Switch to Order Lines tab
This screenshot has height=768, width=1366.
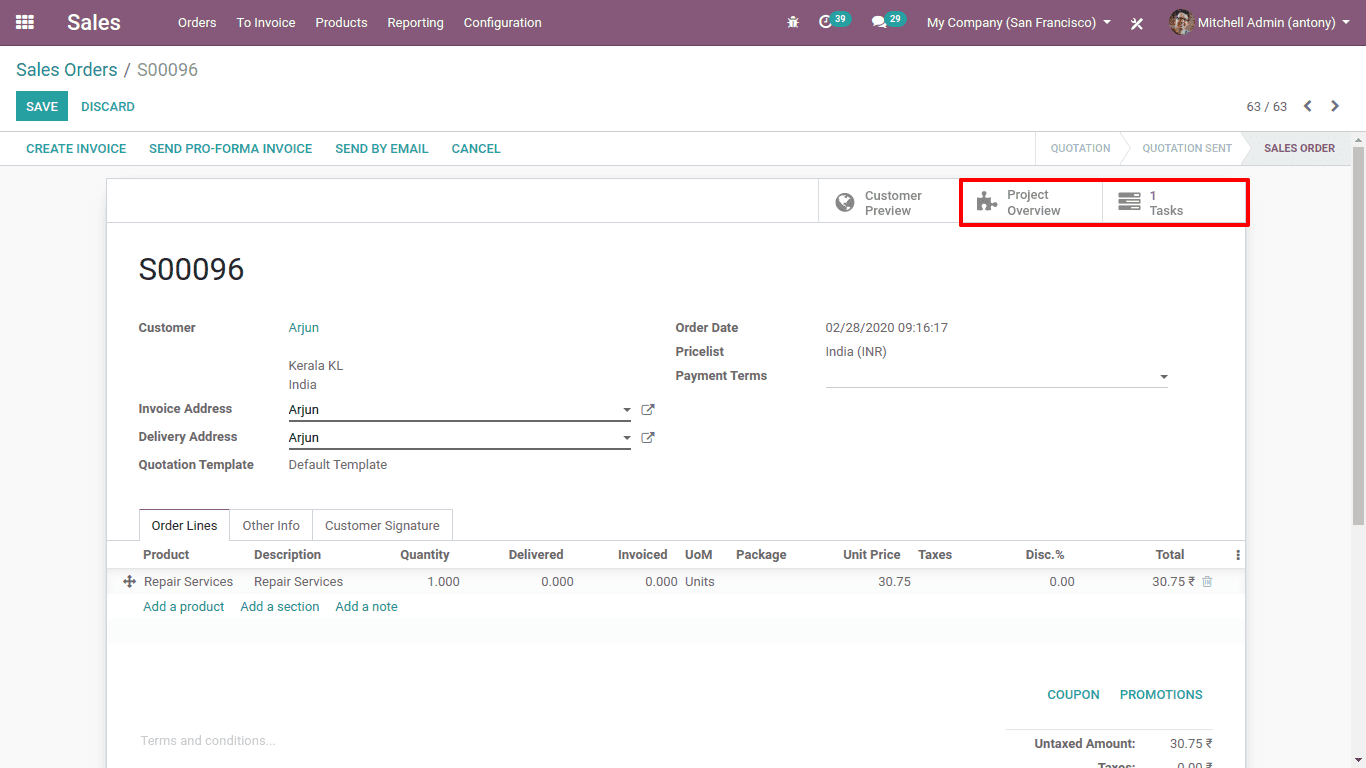click(x=185, y=525)
